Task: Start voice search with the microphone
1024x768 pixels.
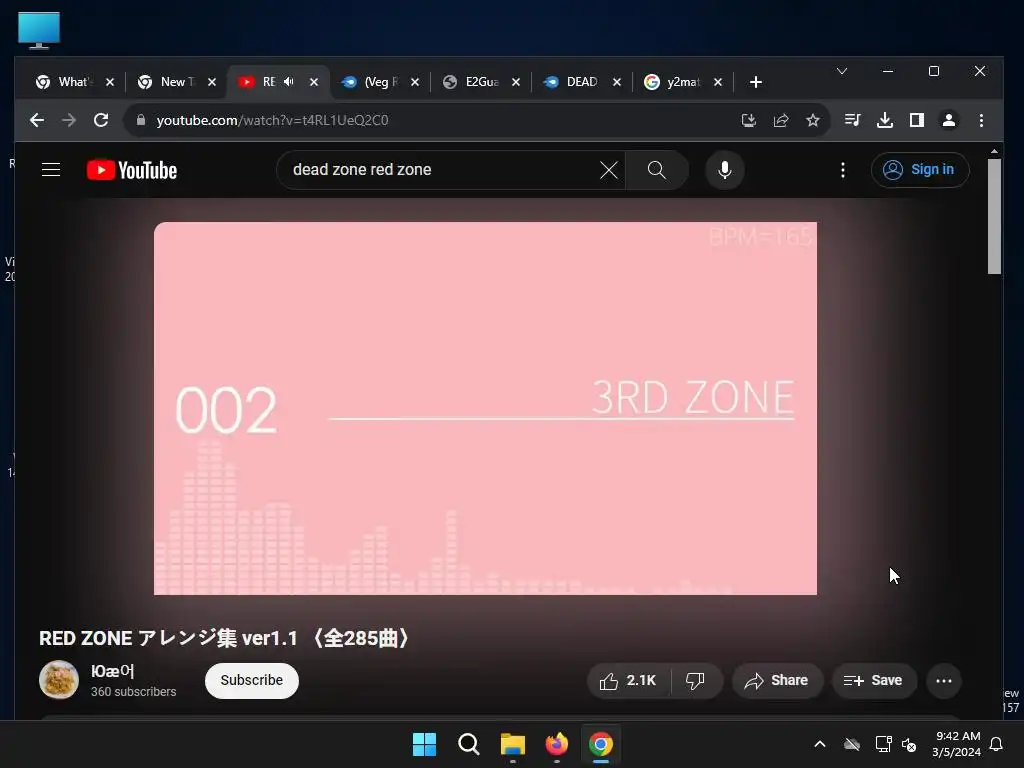Action: pos(724,170)
